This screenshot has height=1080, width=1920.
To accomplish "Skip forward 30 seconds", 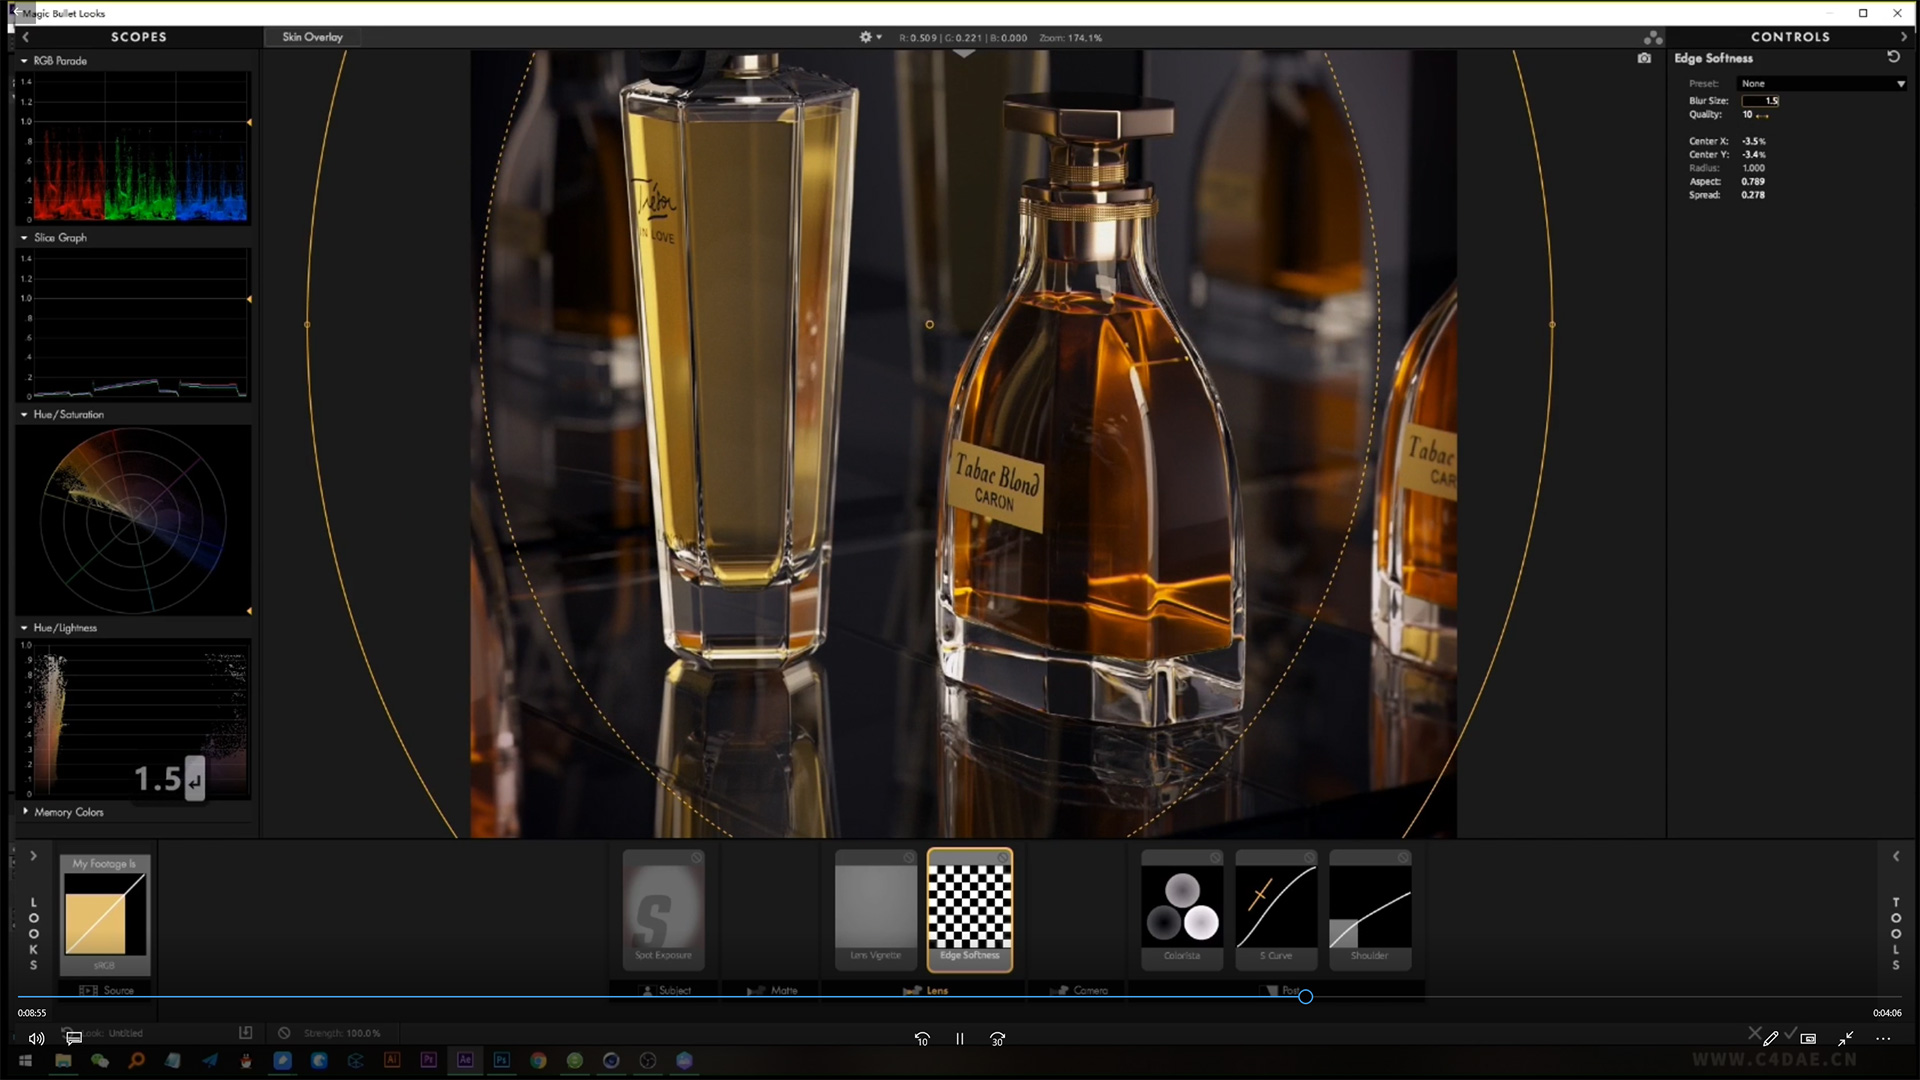I will [x=997, y=1039].
